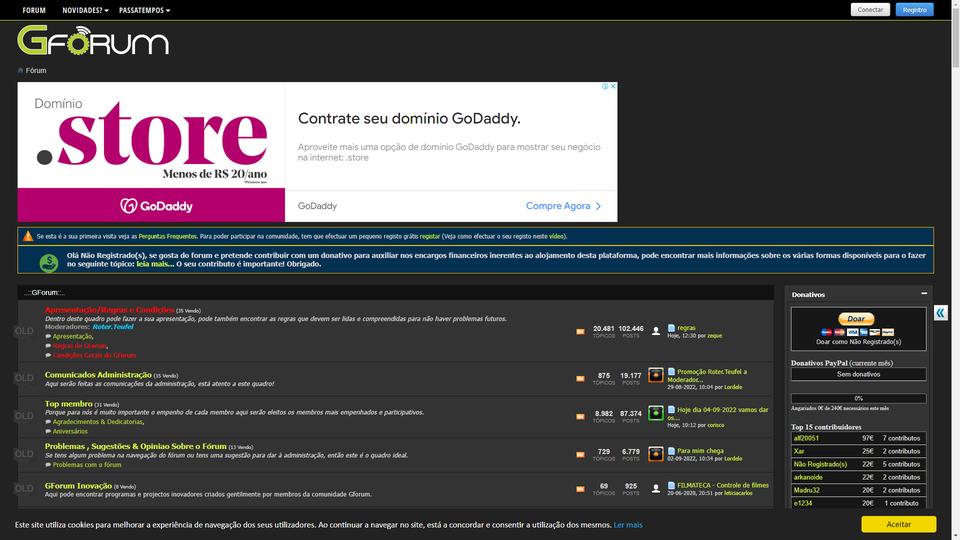The width and height of the screenshot is (960, 540).
Task: Open Condições Gerais do GForum subforum
Action: point(94,356)
